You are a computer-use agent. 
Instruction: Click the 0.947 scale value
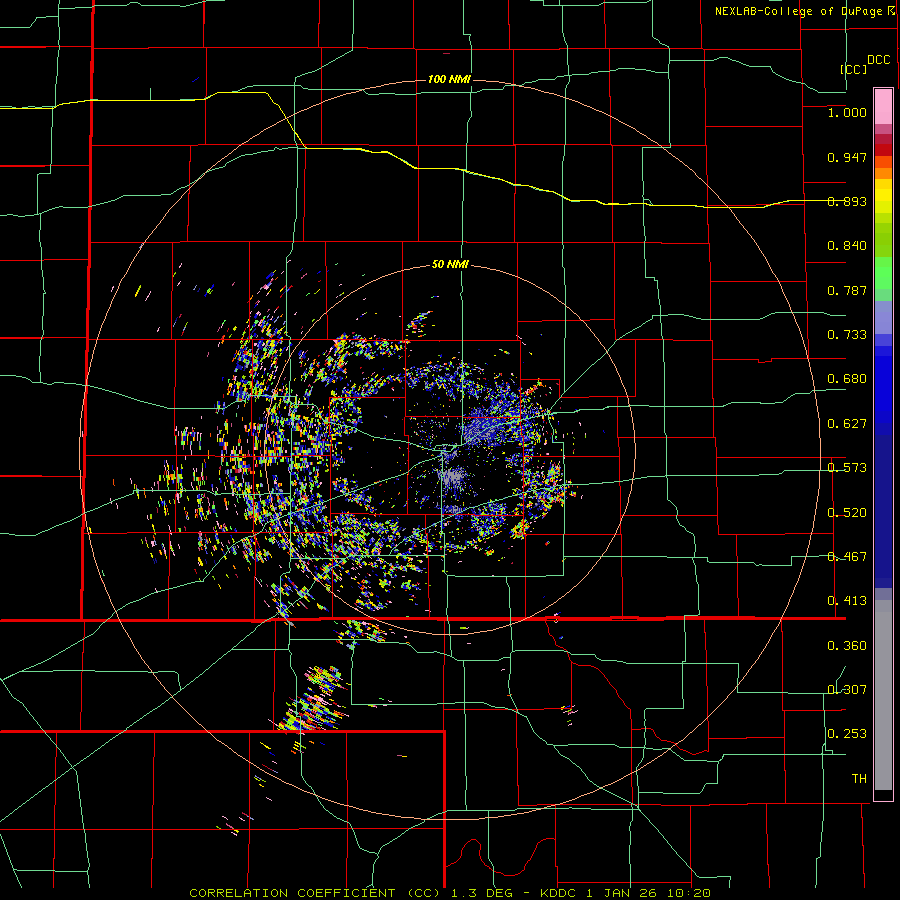847,157
